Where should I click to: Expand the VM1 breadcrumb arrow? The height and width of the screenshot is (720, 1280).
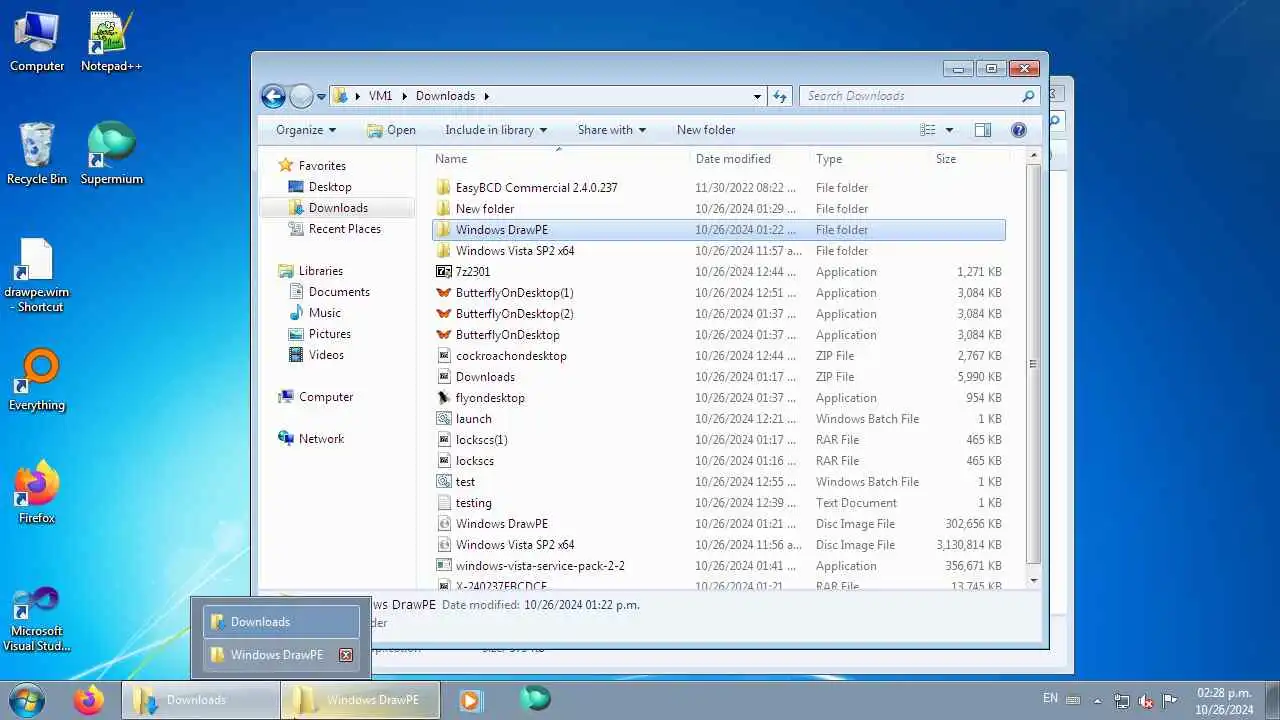click(405, 96)
